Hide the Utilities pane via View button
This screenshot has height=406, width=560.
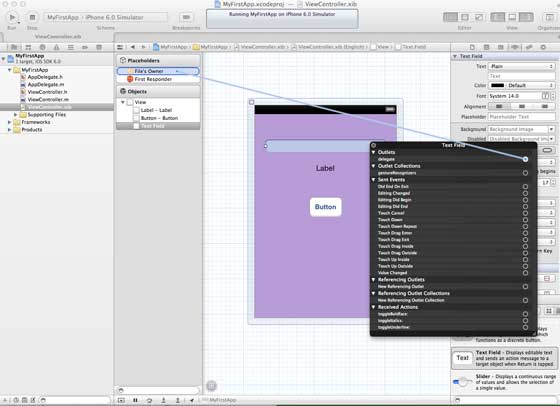[x=526, y=17]
